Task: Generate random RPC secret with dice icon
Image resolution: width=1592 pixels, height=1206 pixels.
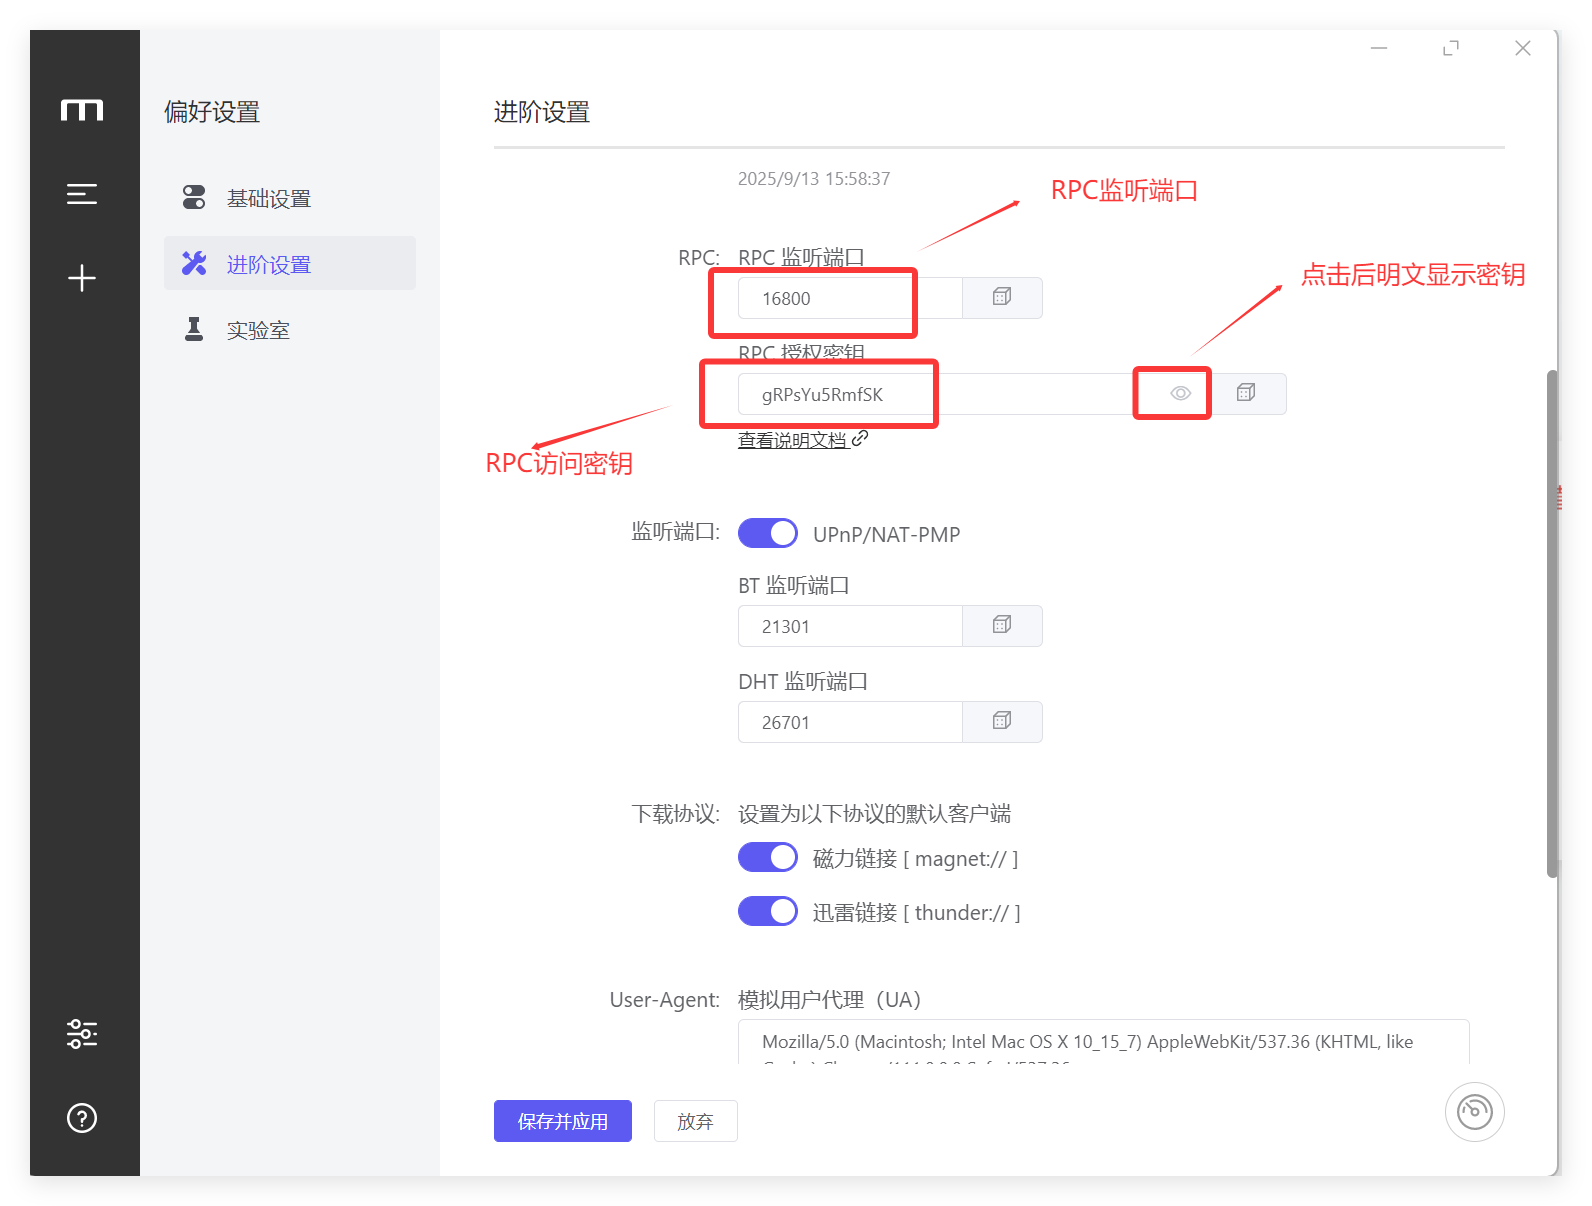Action: coord(1246,394)
